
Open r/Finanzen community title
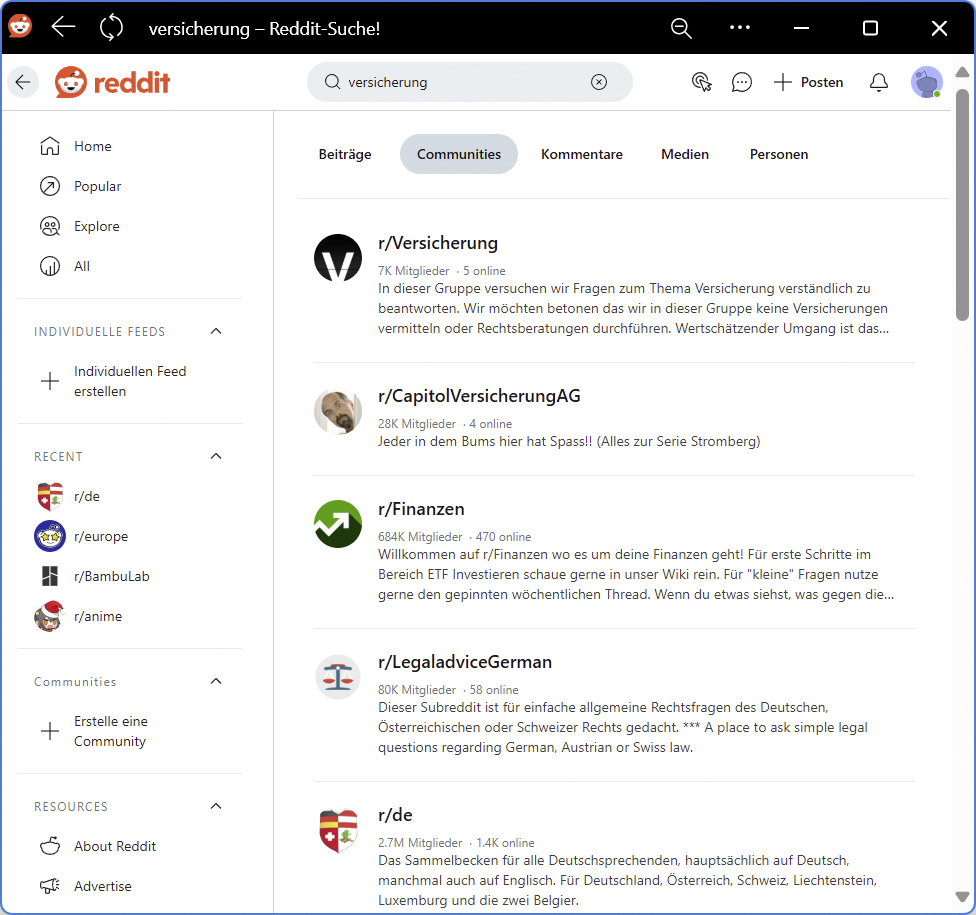(421, 509)
